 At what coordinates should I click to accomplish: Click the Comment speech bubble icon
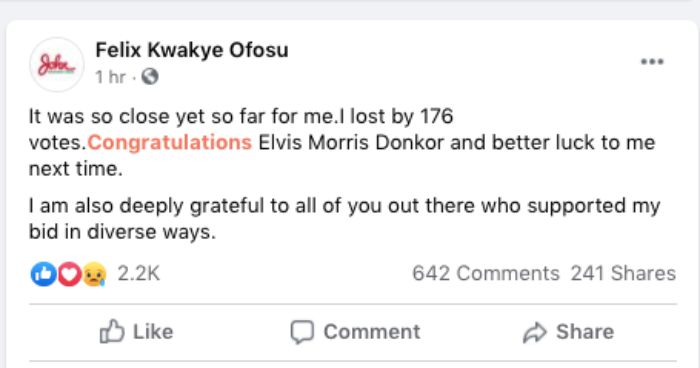pos(302,332)
